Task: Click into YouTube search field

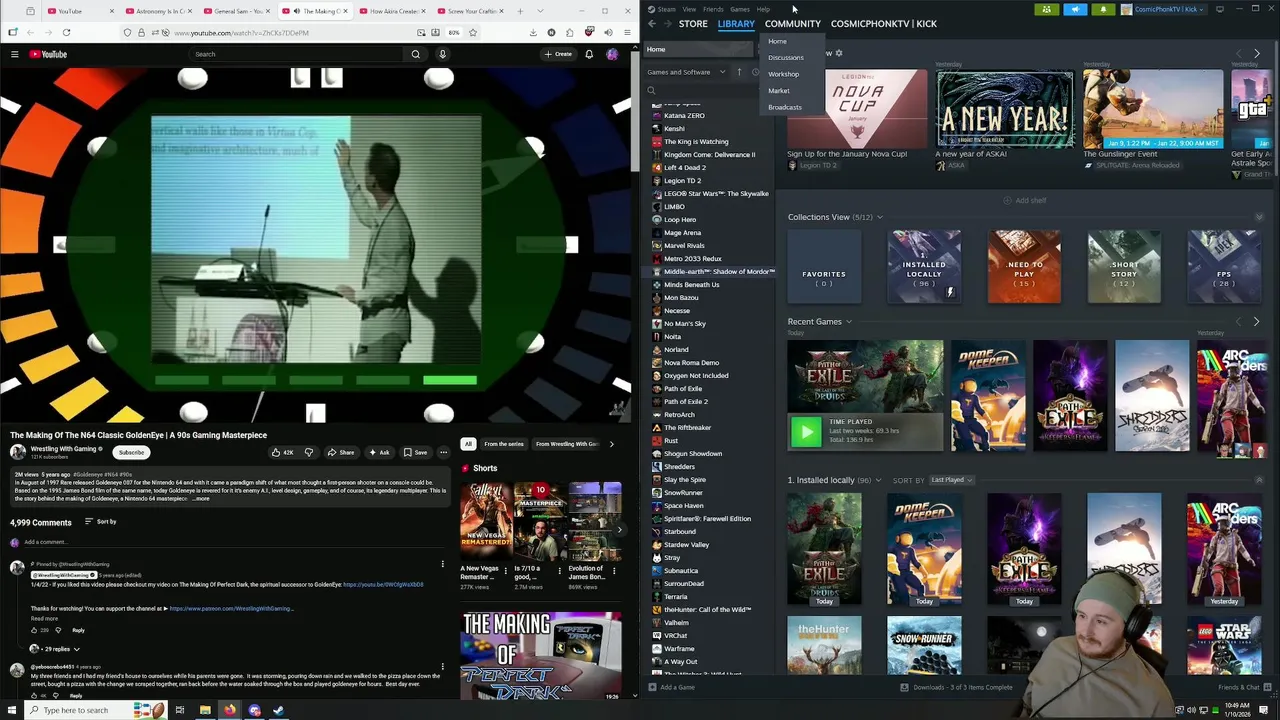Action: pyautogui.click(x=297, y=54)
